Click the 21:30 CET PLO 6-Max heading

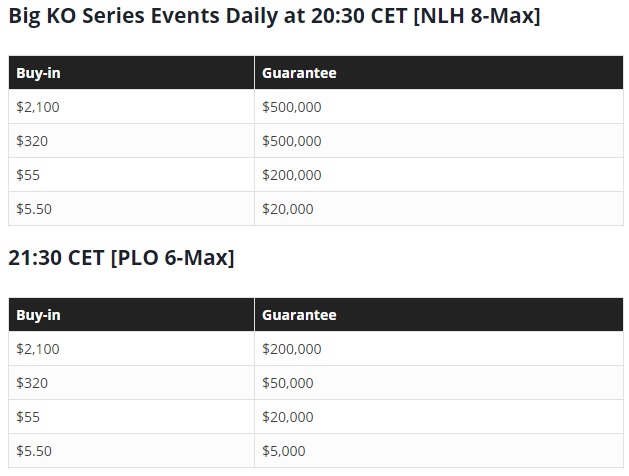point(121,258)
